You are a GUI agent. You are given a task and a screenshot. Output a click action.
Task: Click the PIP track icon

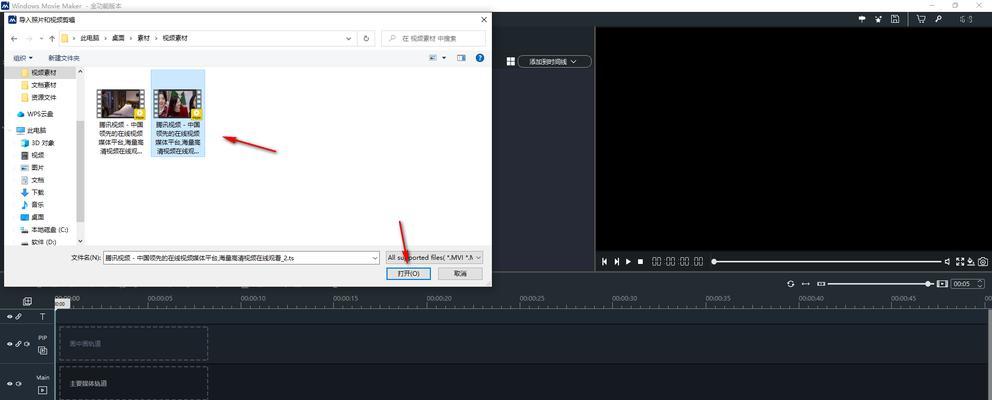(42, 350)
